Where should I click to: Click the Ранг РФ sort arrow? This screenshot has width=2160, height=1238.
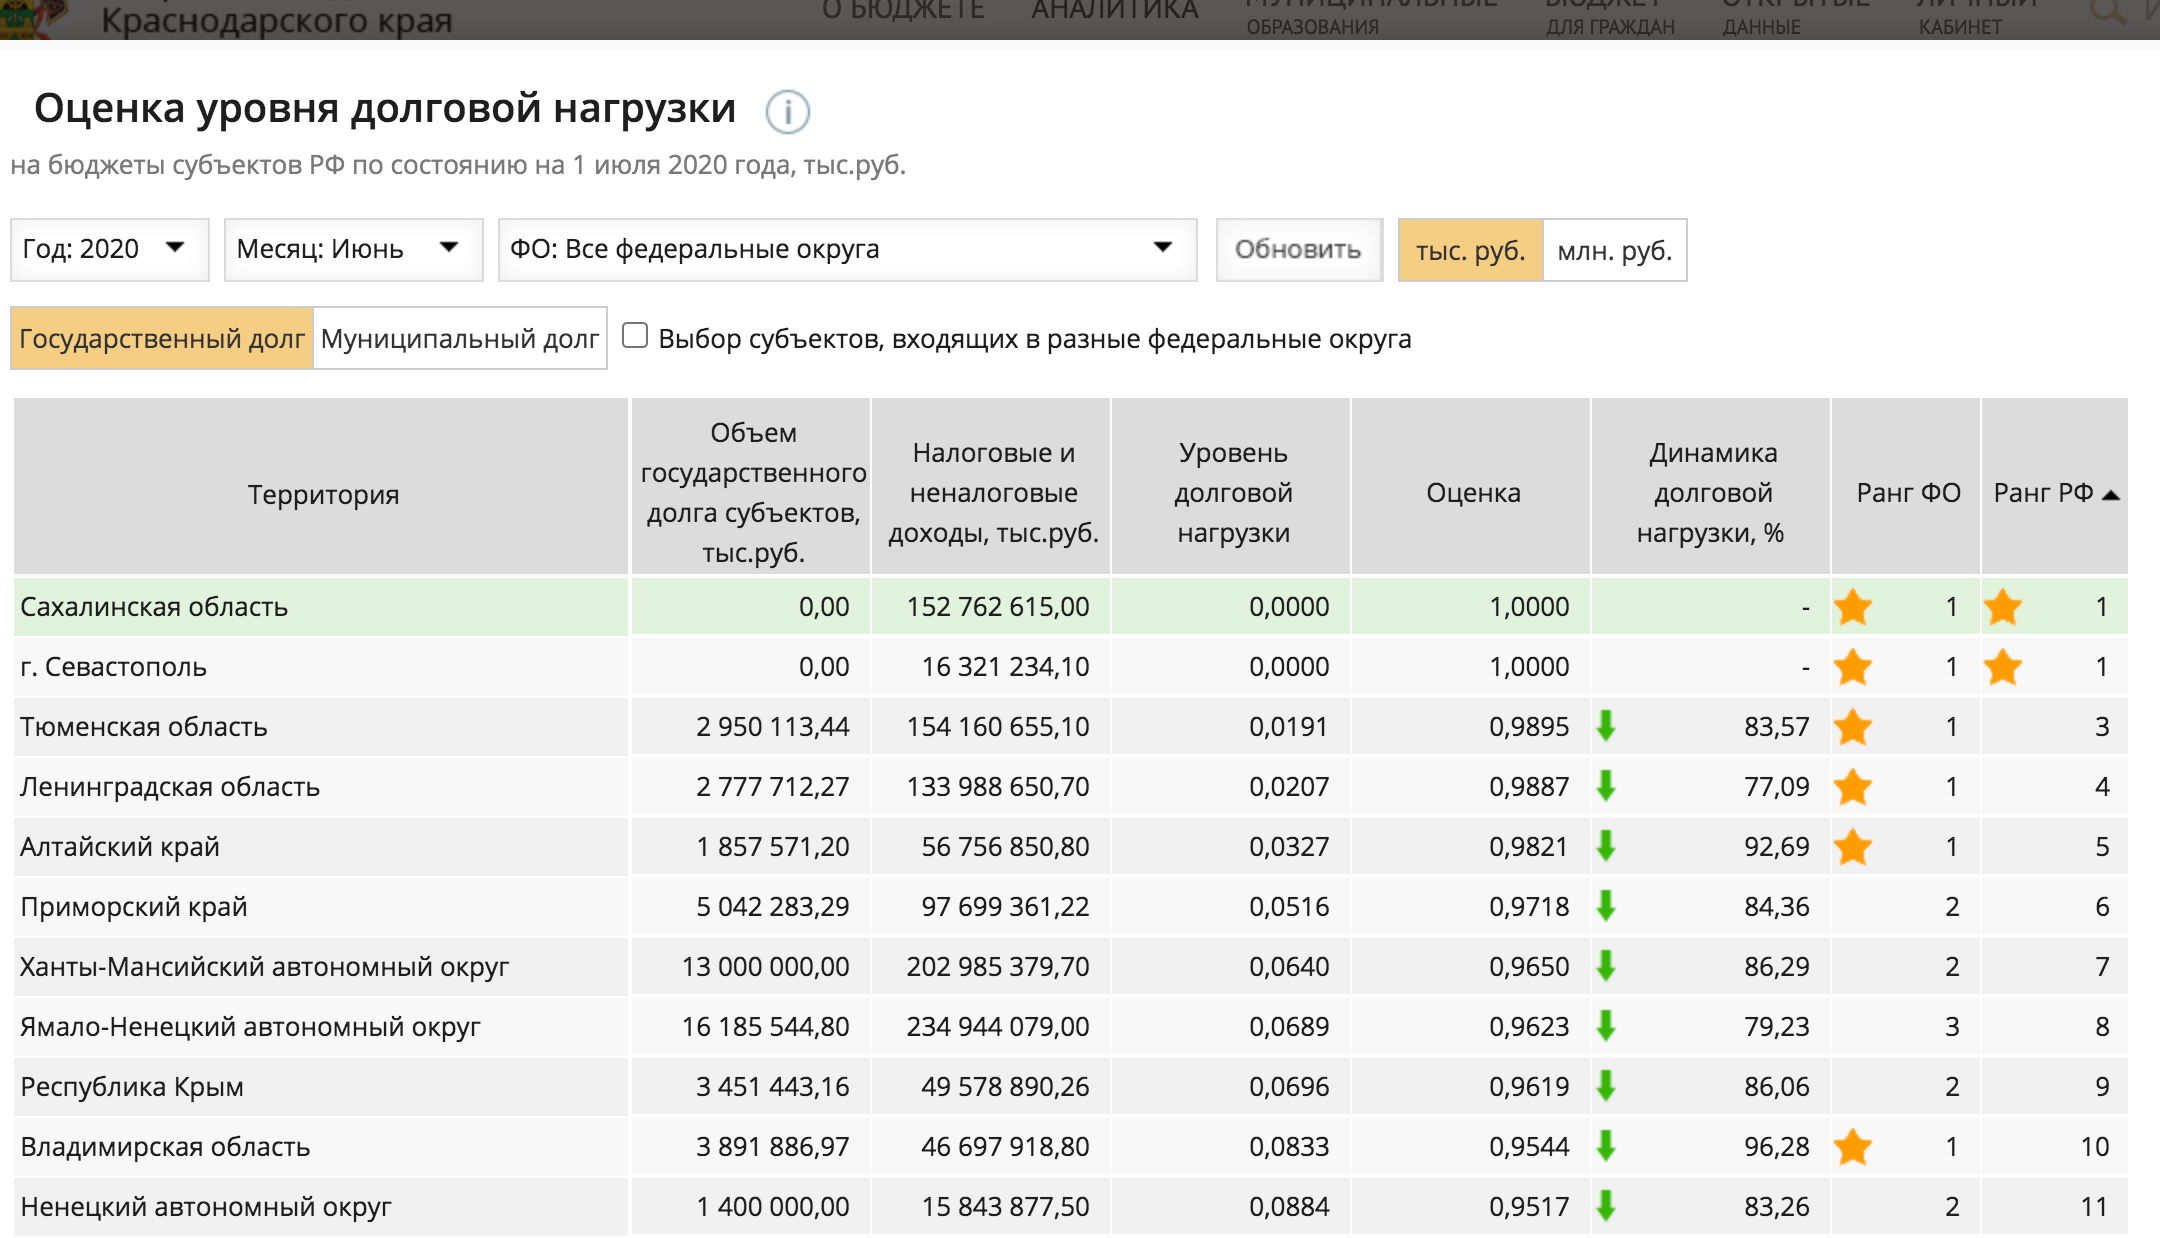pyautogui.click(x=2111, y=494)
